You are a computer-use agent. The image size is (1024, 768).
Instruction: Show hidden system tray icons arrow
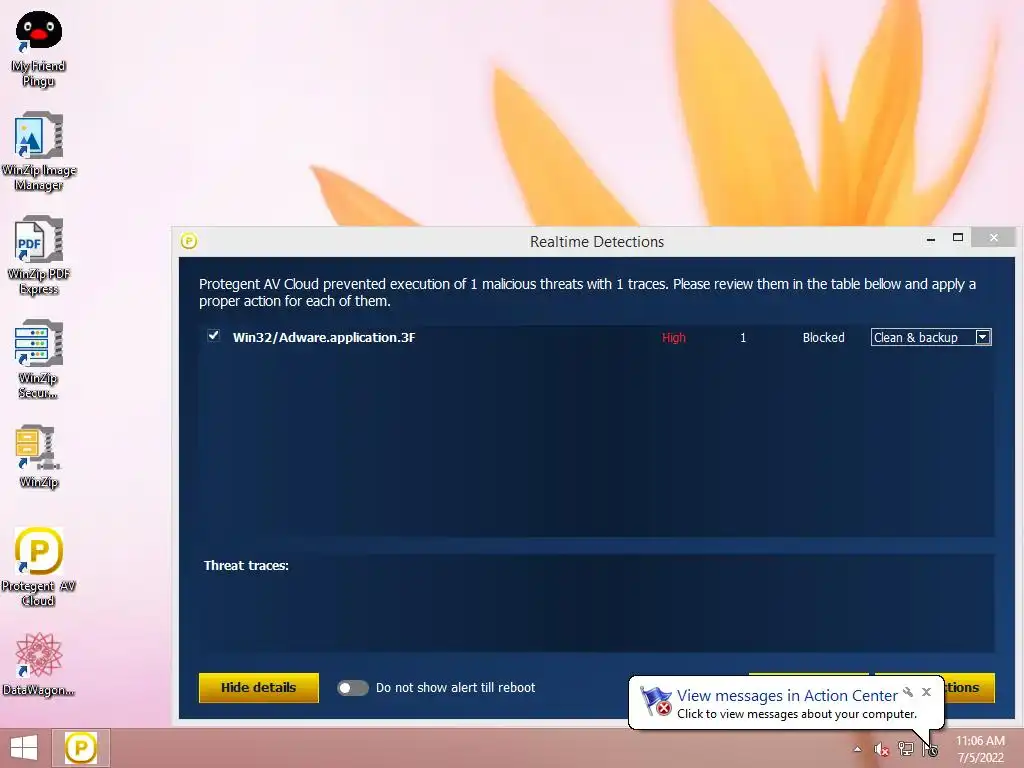click(x=857, y=749)
